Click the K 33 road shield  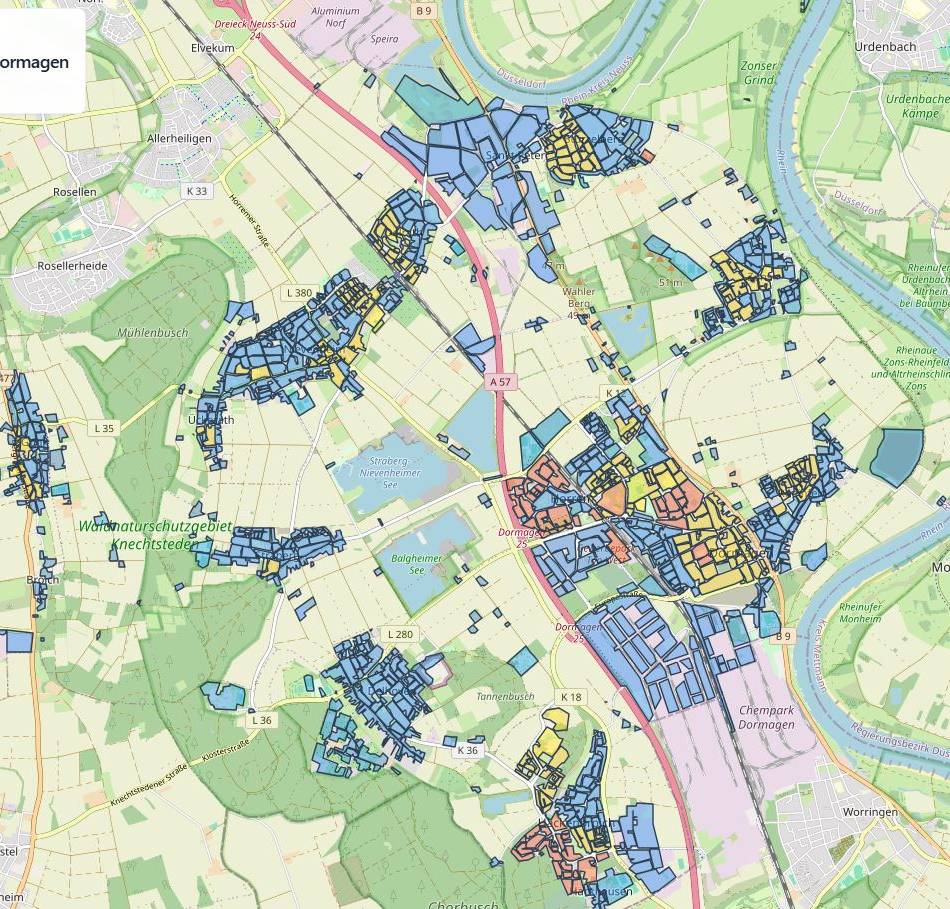[197, 191]
